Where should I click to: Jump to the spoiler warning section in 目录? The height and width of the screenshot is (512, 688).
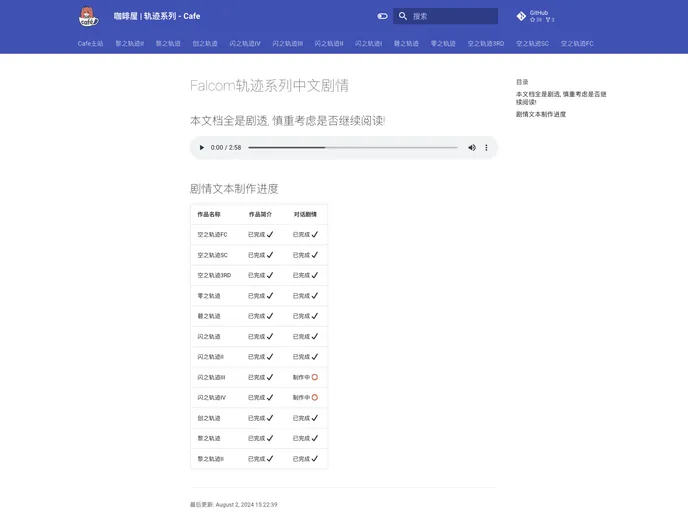tap(561, 98)
